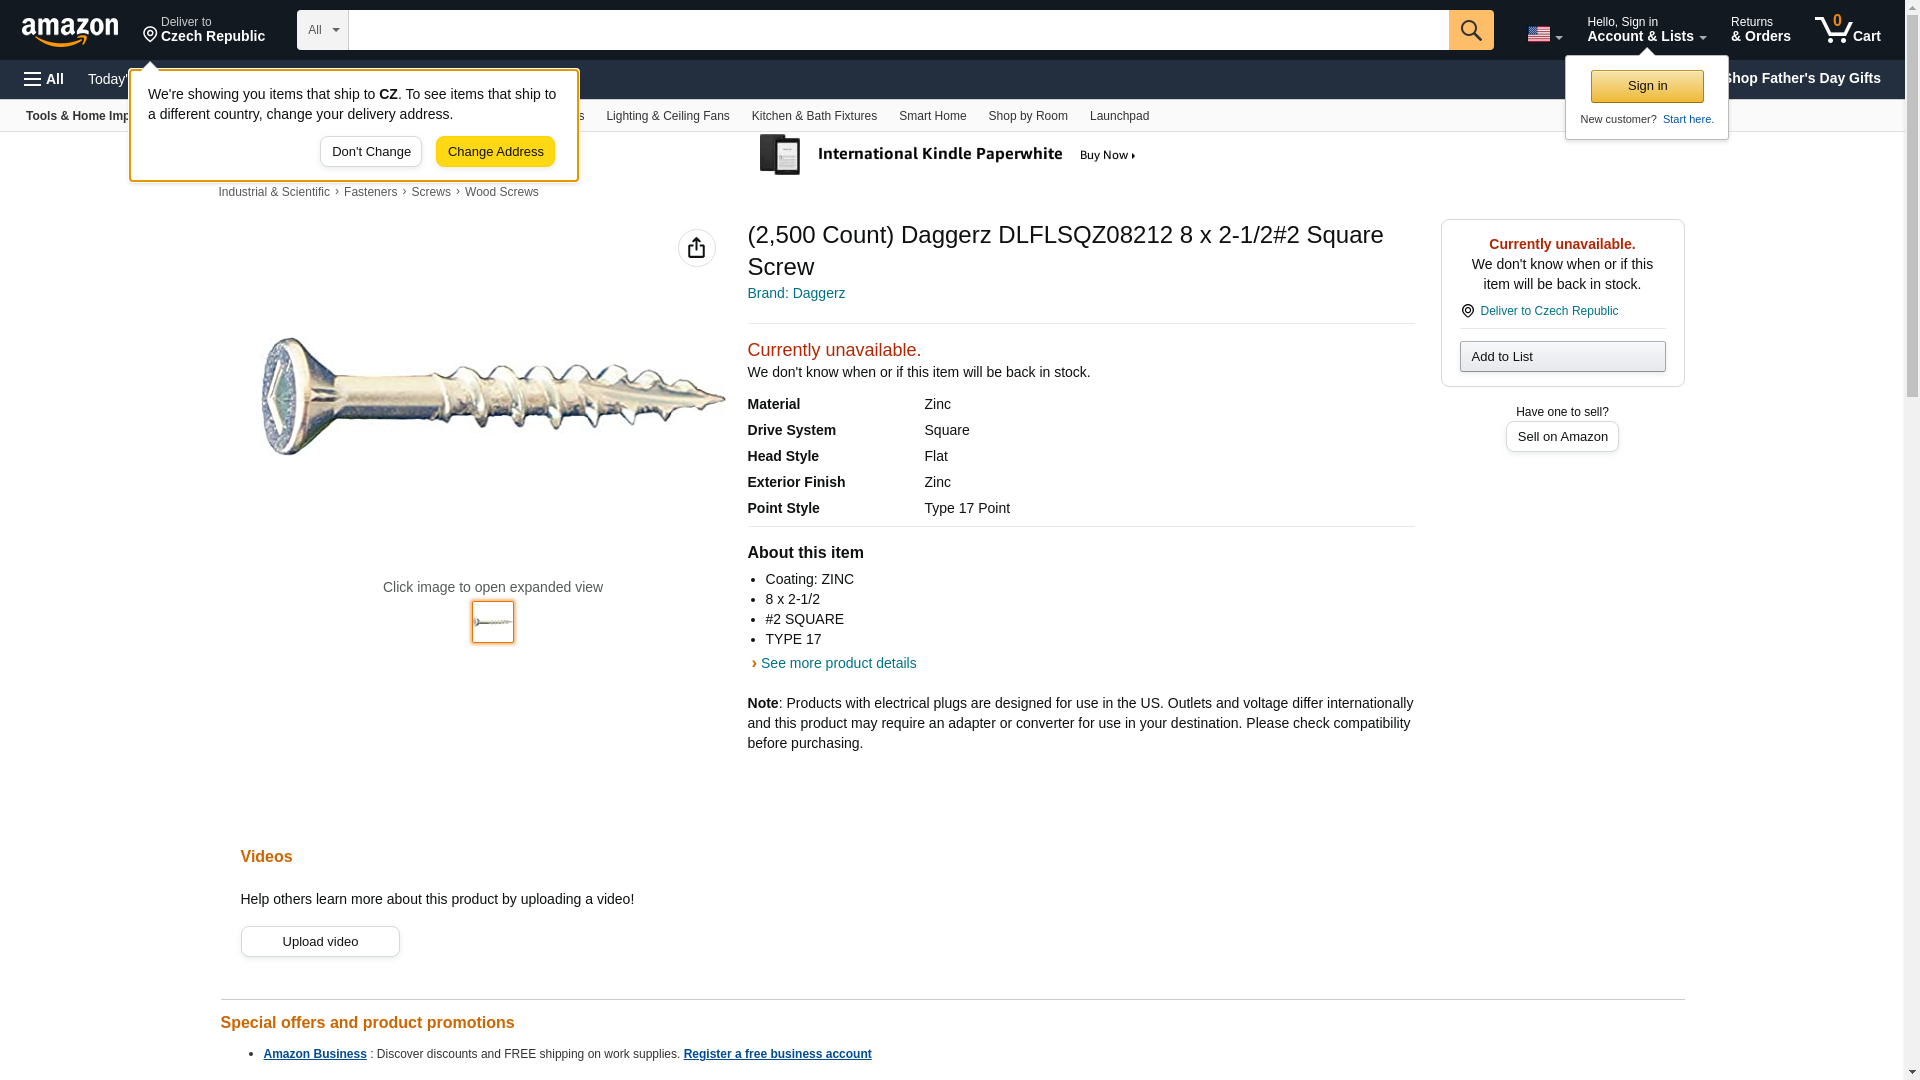Open Shop by Room menu item

[x=1027, y=116]
